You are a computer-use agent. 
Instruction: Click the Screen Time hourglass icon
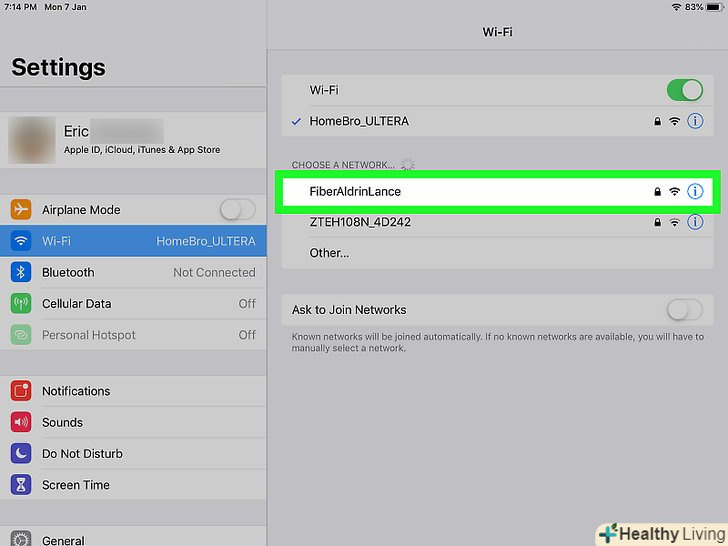coord(21,485)
